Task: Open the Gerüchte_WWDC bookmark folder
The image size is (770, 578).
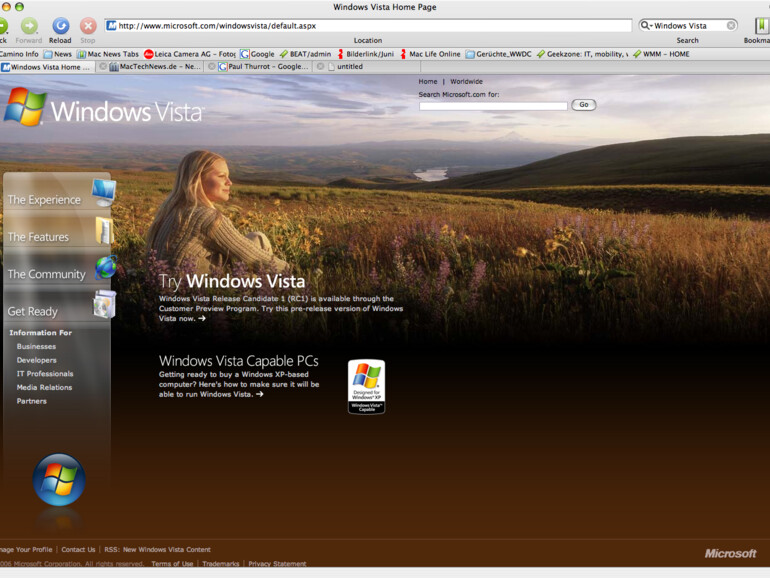Action: point(498,54)
